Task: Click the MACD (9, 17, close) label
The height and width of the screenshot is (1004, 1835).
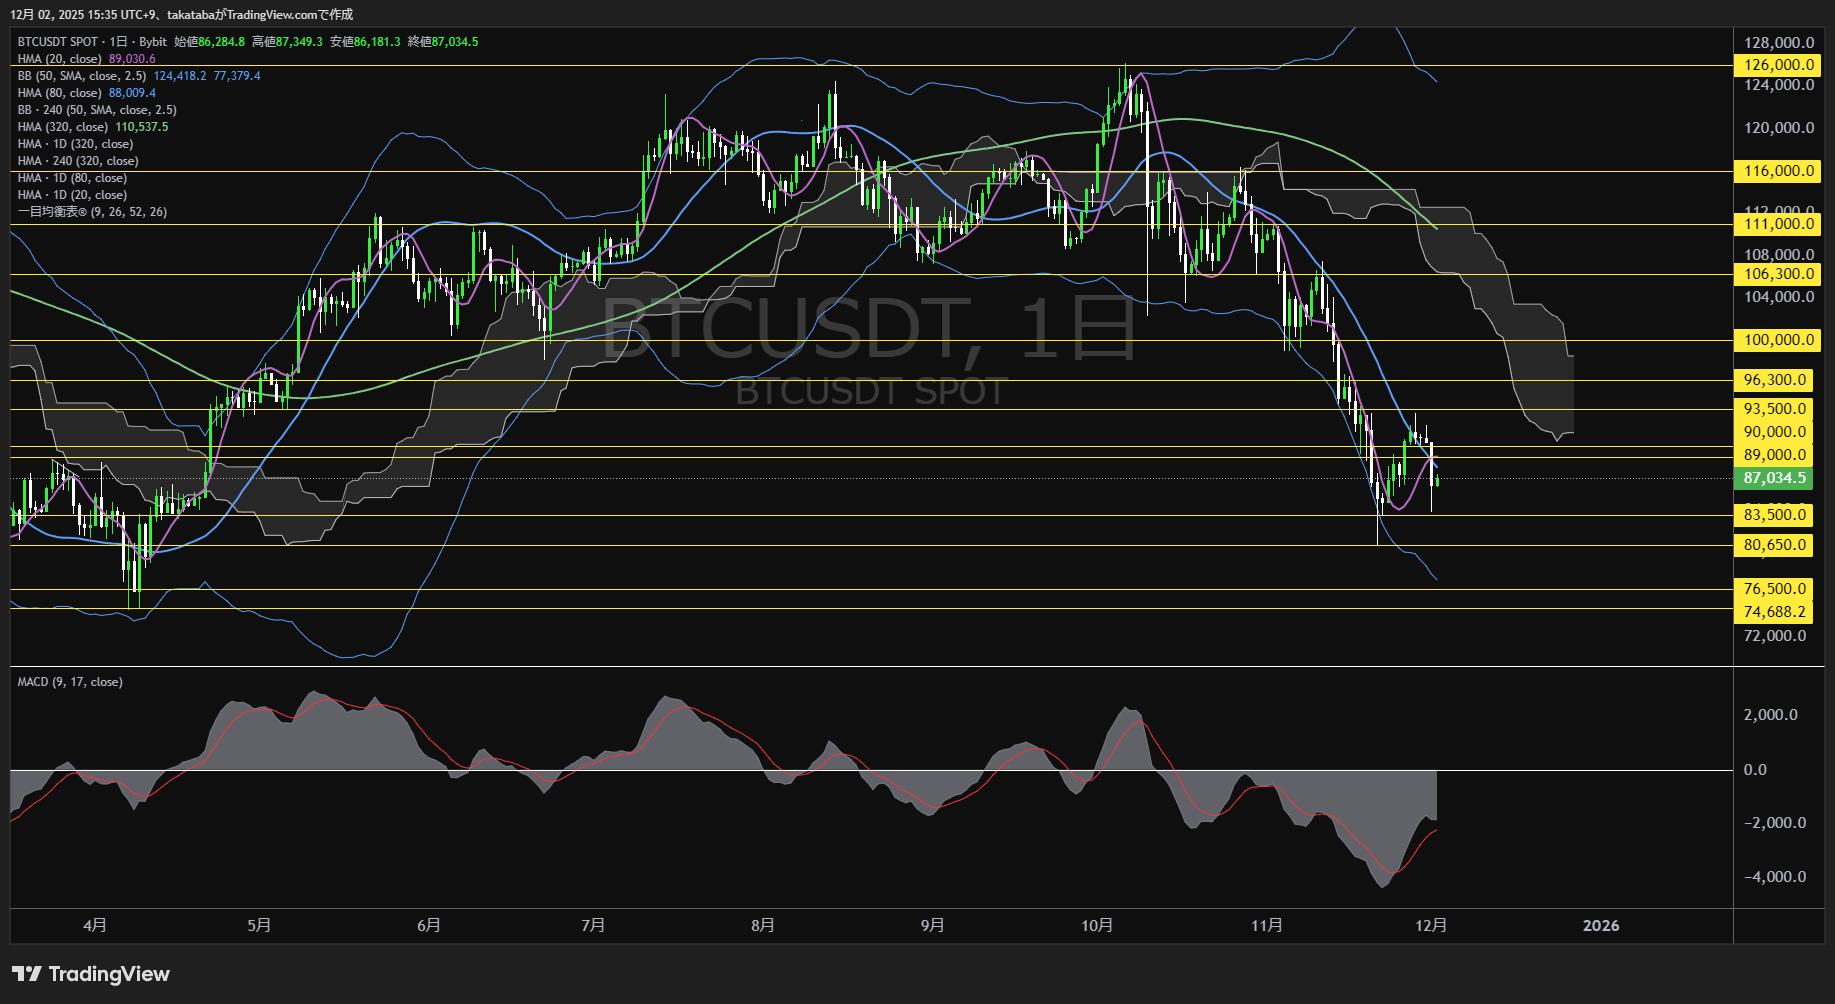Action: pos(70,682)
